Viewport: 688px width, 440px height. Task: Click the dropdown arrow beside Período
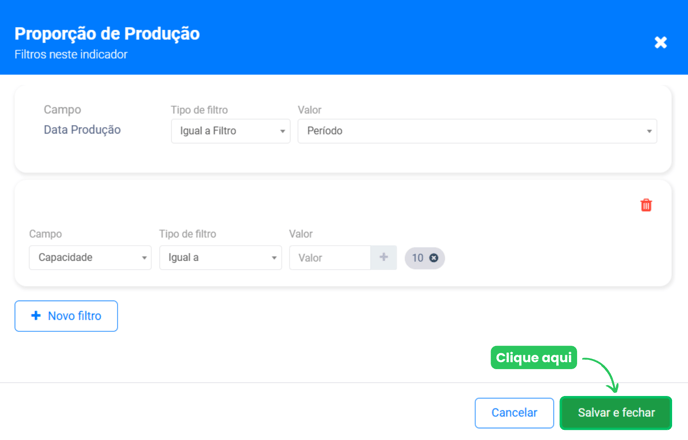[649, 131]
